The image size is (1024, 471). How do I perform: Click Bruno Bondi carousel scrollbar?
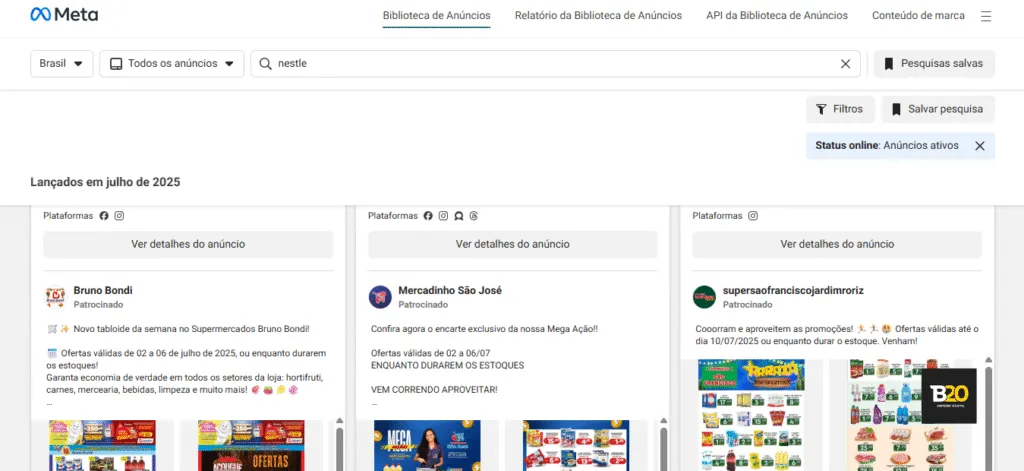pyautogui.click(x=339, y=448)
